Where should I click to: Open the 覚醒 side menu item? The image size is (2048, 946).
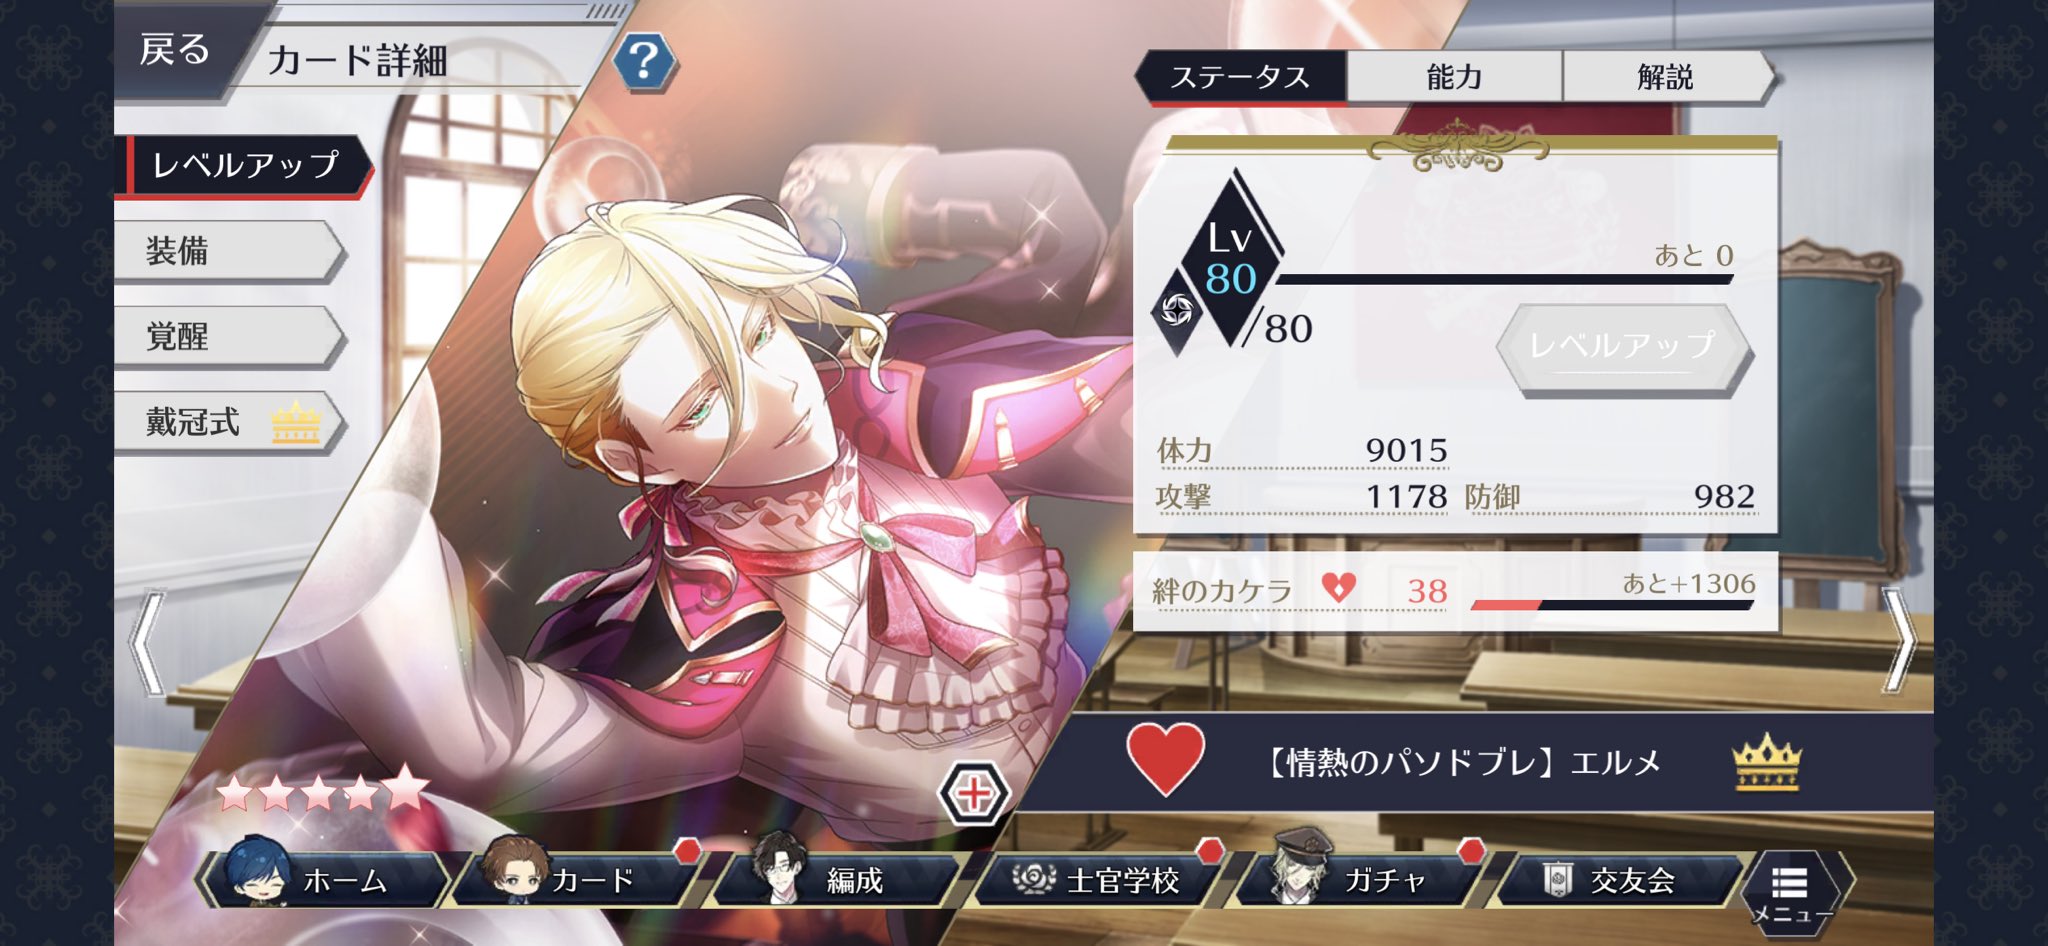229,337
